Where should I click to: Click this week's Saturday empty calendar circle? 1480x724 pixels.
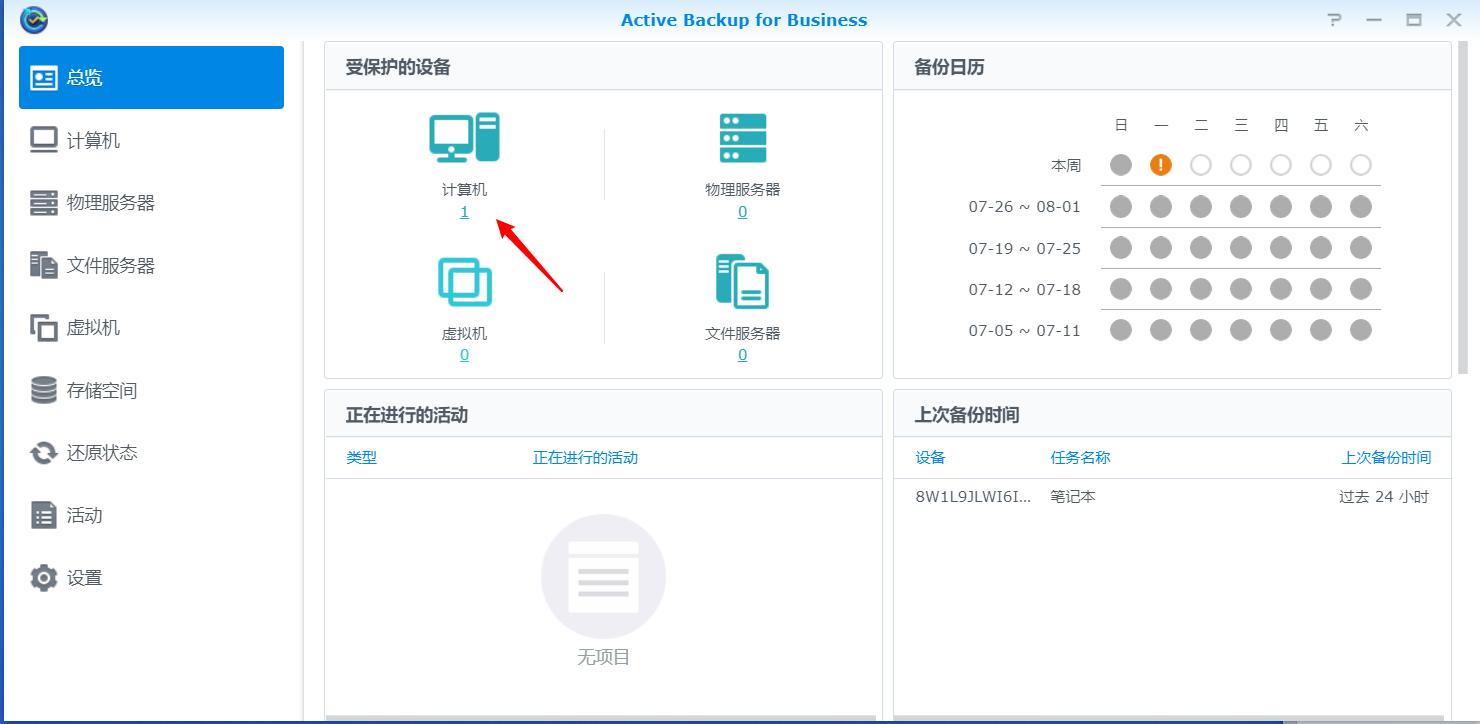click(x=1361, y=165)
